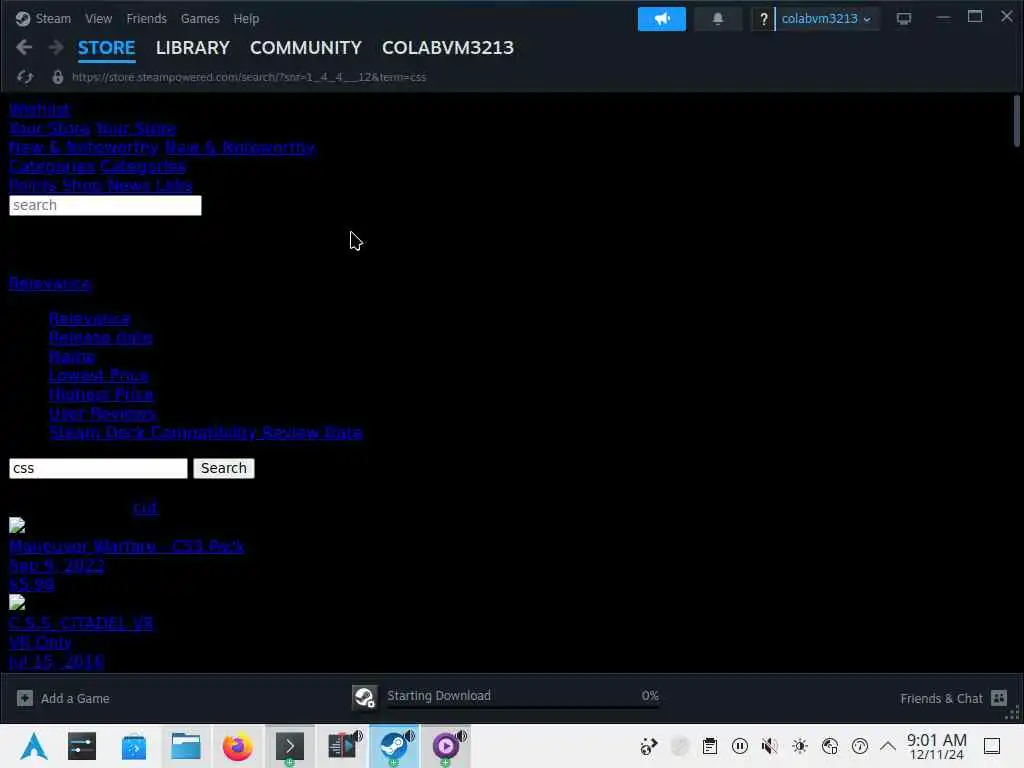This screenshot has height=768, width=1024.
Task: Open the question mark help icon
Action: click(763, 19)
